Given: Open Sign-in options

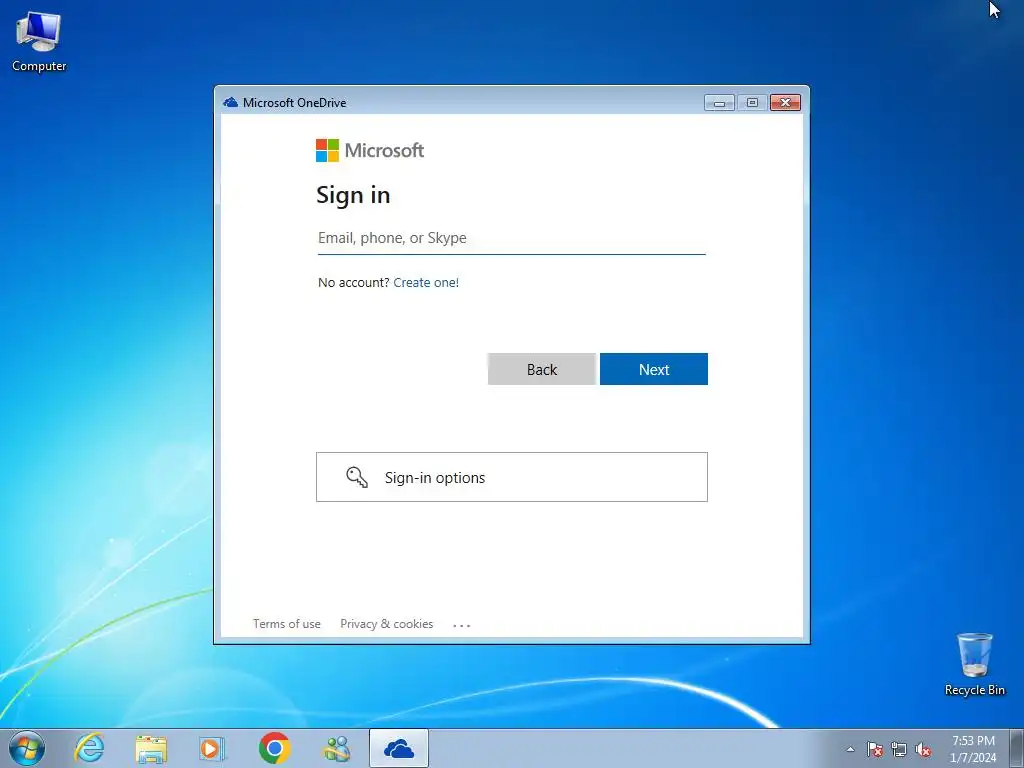Looking at the screenshot, I should tap(511, 477).
